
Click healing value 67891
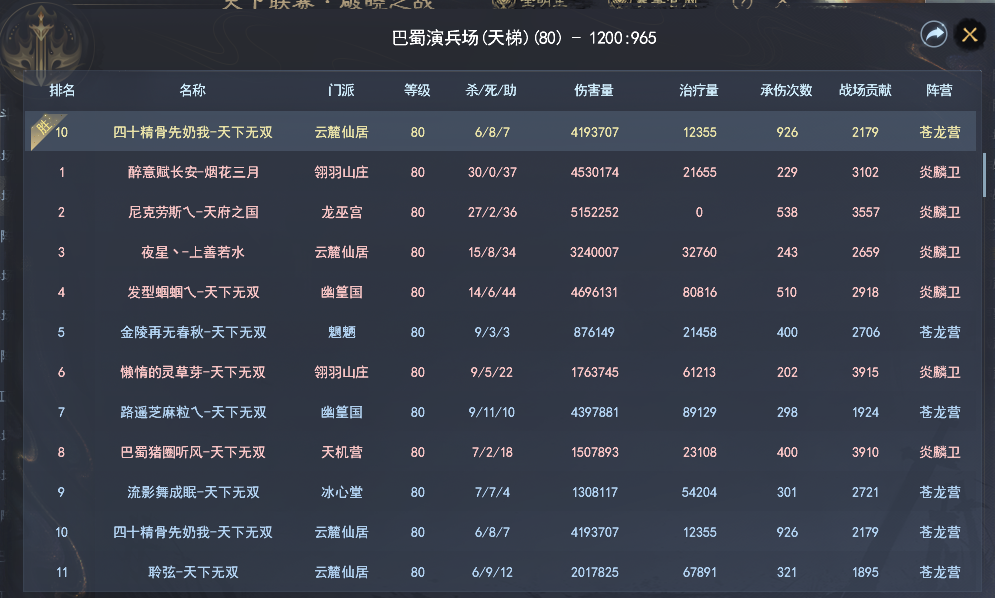pyautogui.click(x=699, y=572)
